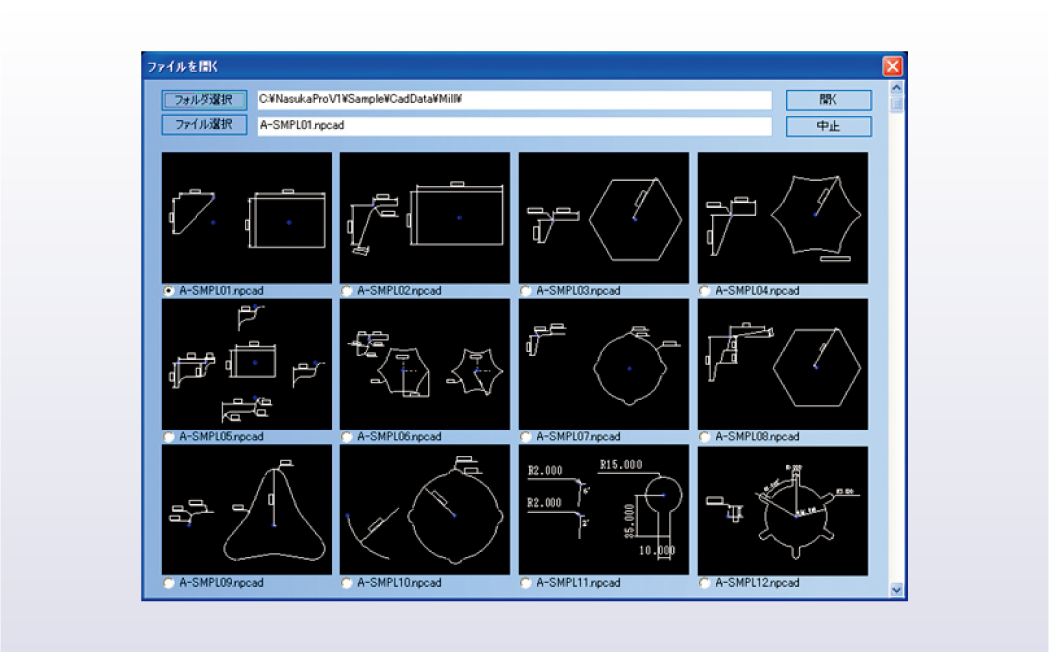Select the A-SMPL02.npcad radio button
This screenshot has height=652, width=1049.
click(346, 291)
